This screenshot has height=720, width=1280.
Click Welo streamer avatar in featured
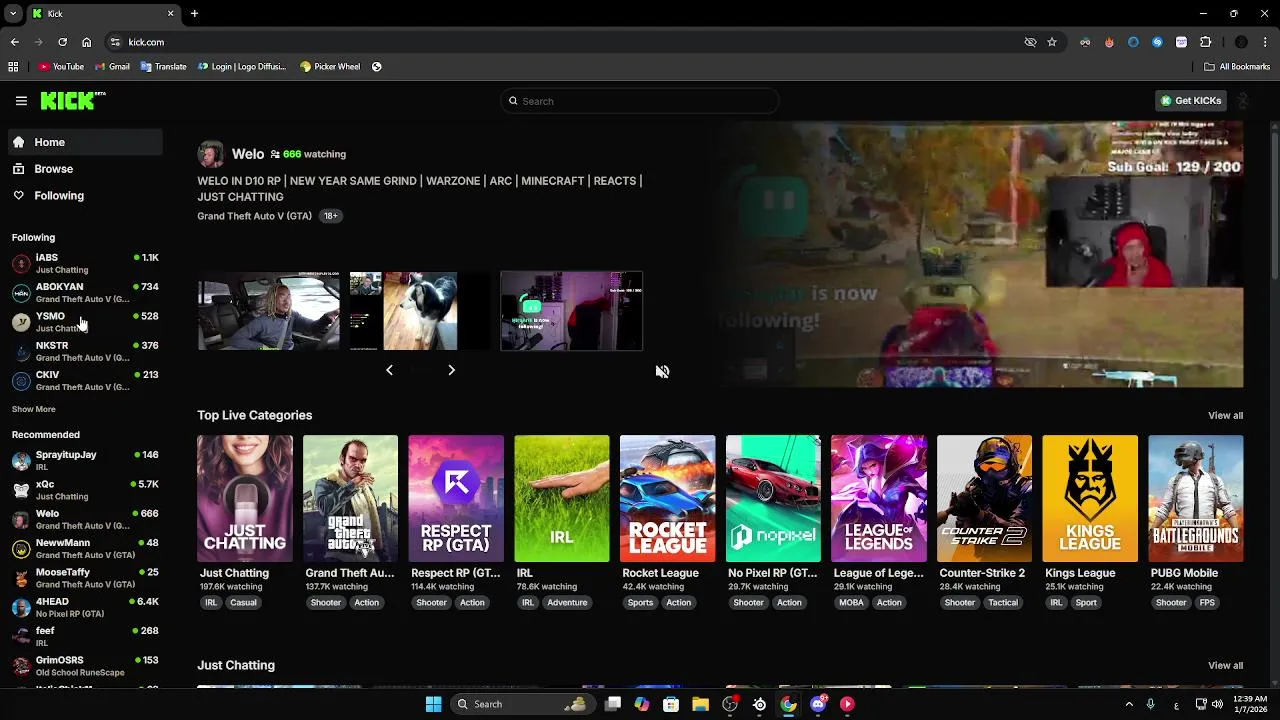pos(211,154)
